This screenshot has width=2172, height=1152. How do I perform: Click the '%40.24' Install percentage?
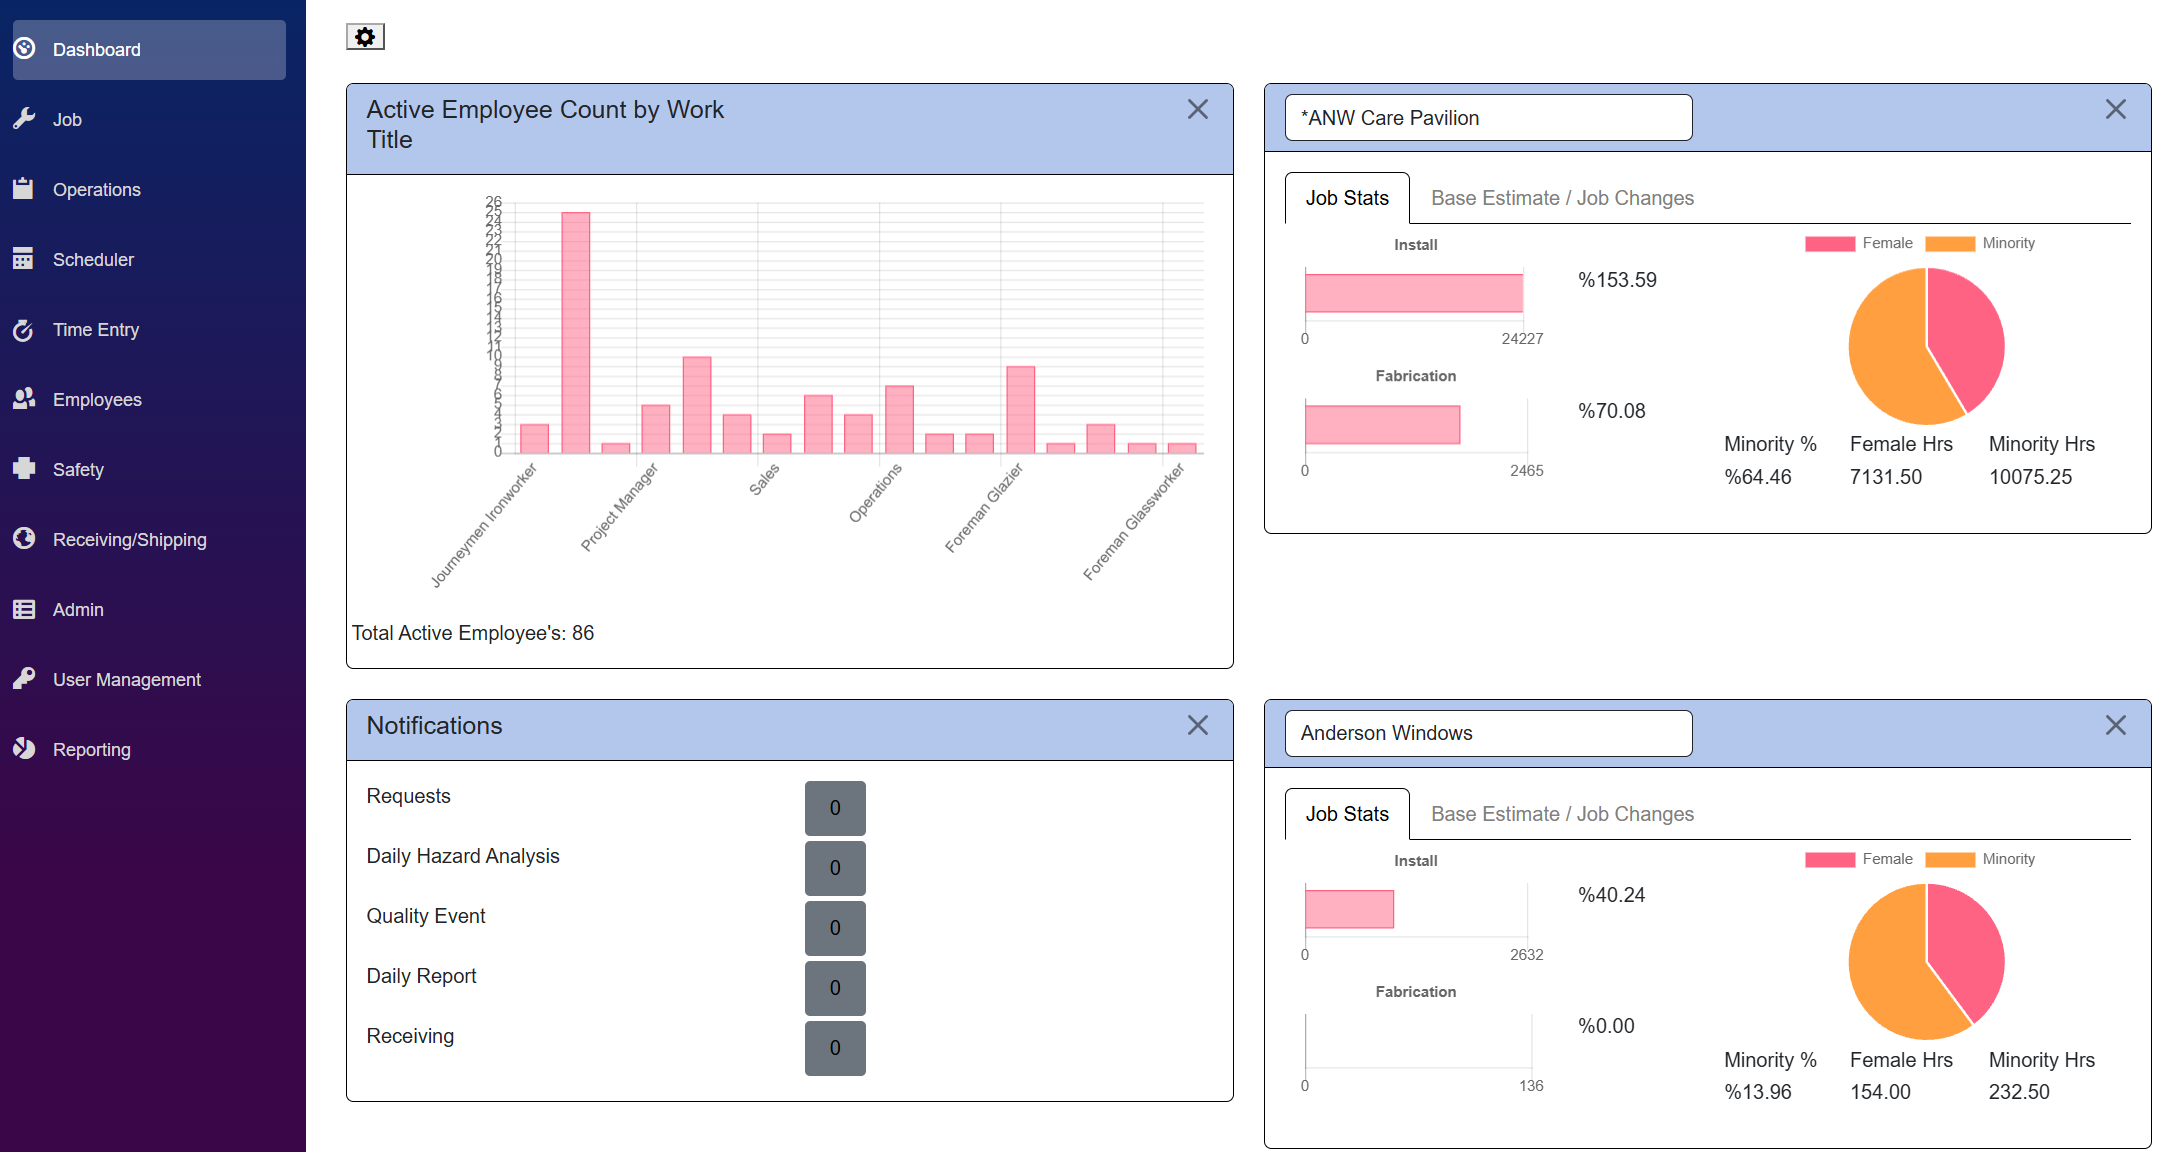[1611, 895]
